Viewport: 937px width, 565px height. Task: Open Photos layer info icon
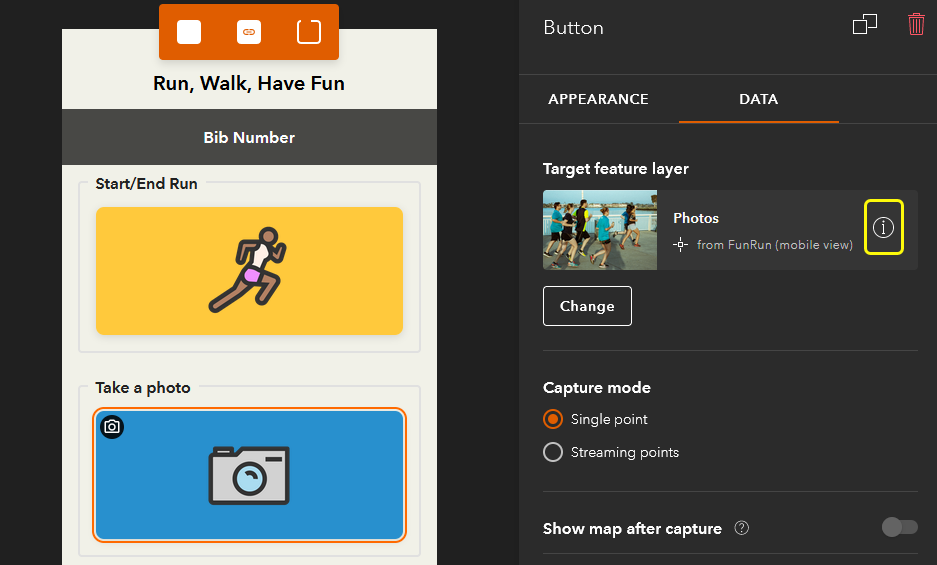point(883,227)
